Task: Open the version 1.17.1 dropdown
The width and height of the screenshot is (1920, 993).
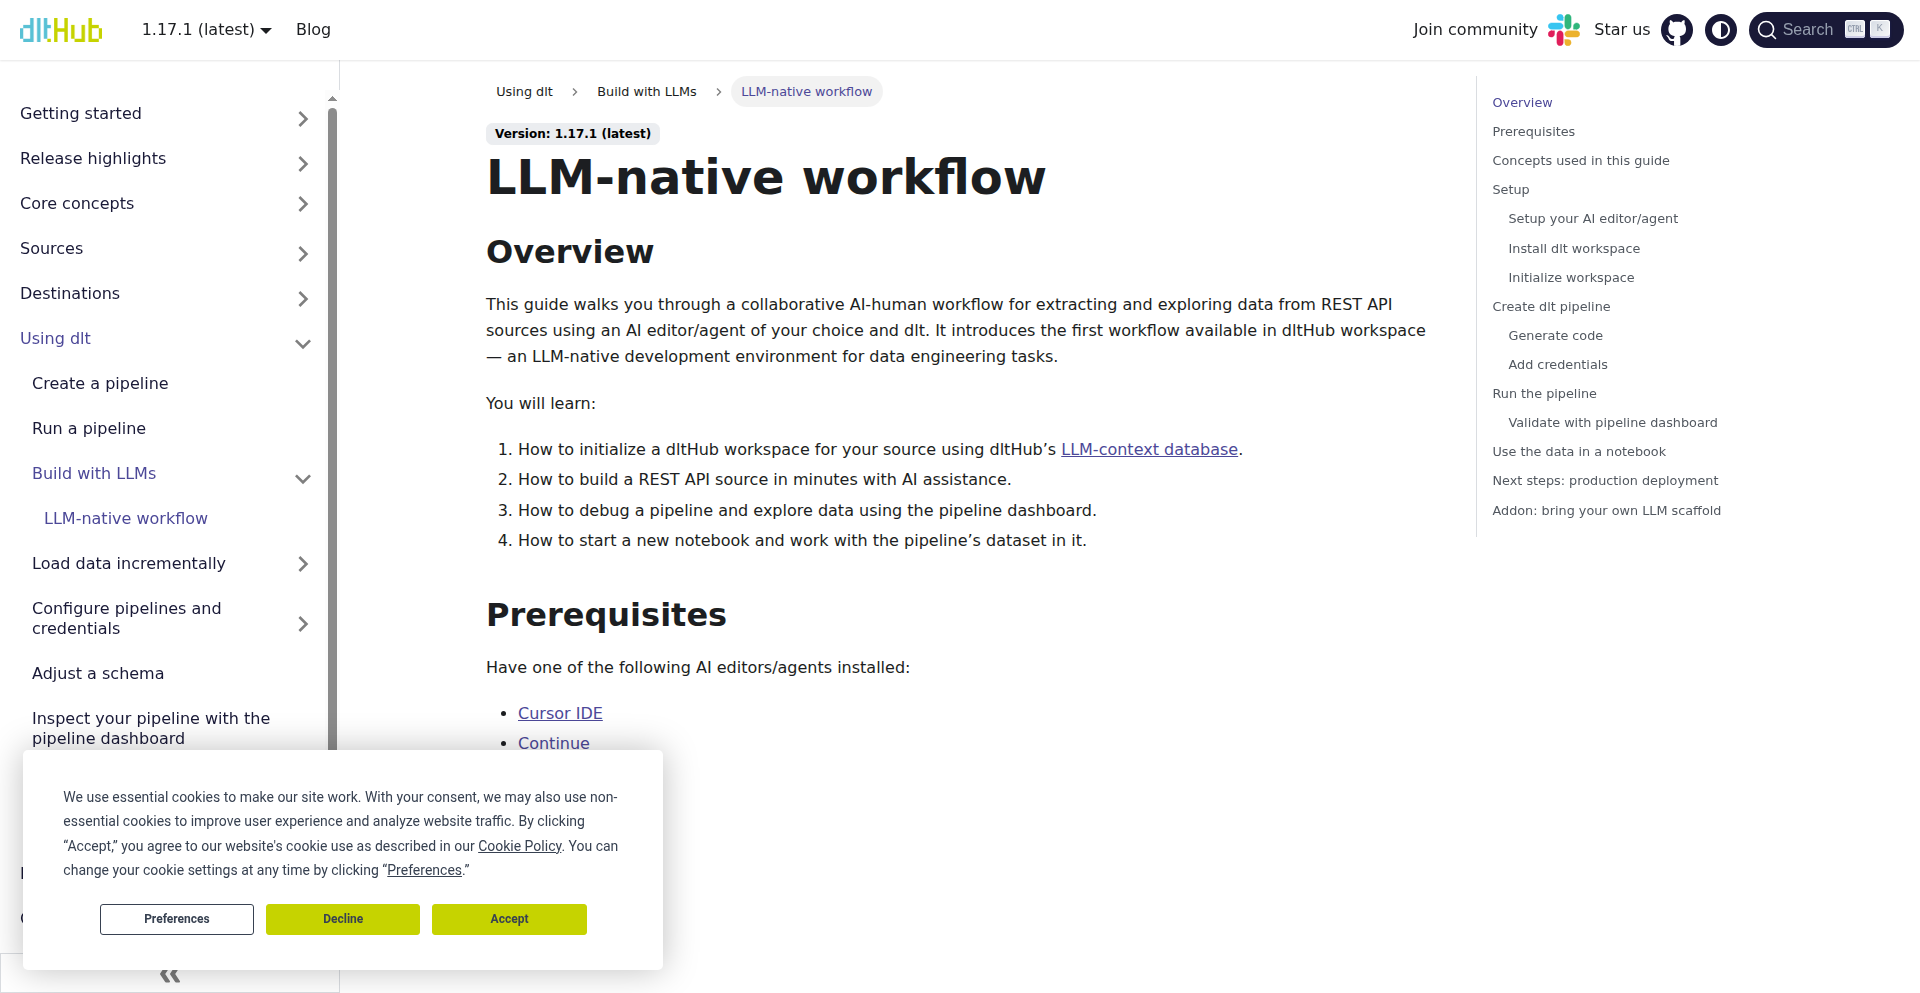Action: point(207,30)
